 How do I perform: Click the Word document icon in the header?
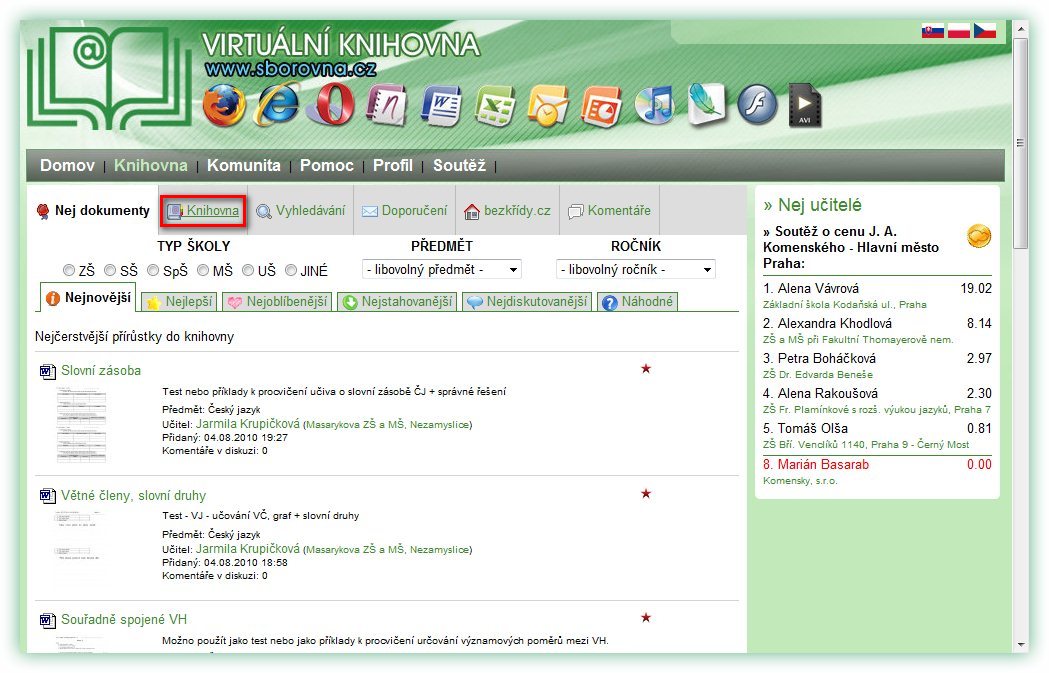click(442, 106)
